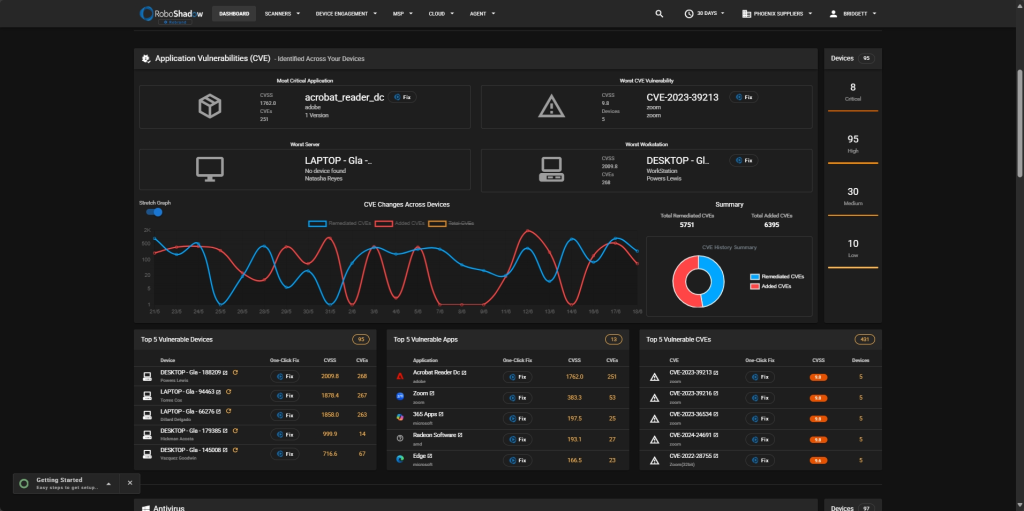Open the Scanners menu
The width and height of the screenshot is (1024, 511).
[x=282, y=14]
